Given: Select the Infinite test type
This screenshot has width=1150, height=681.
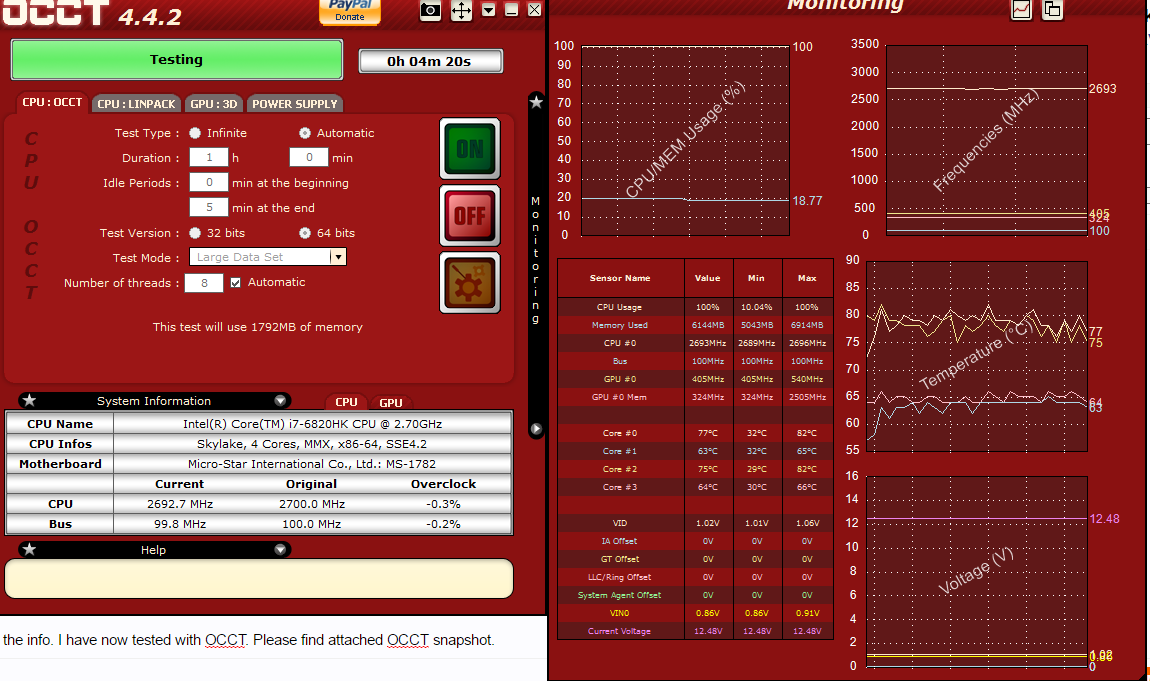Looking at the screenshot, I should [x=195, y=133].
